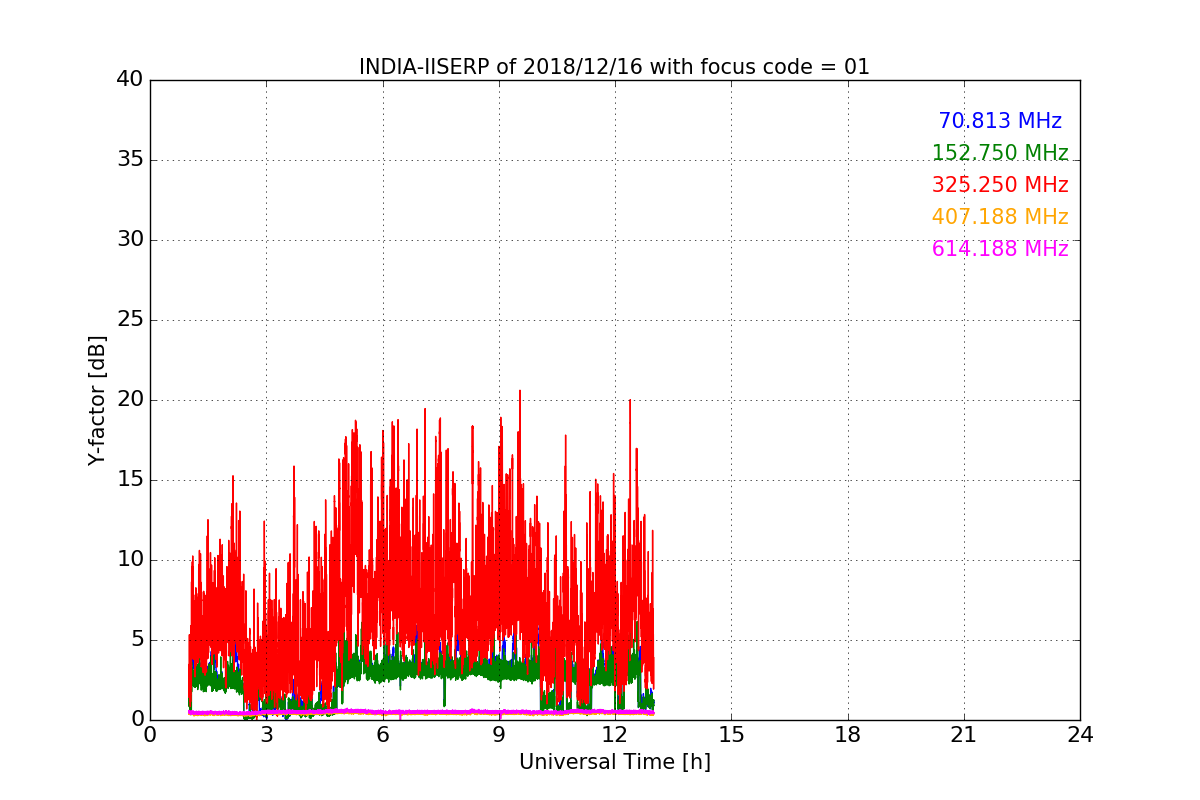Click y-axis tick value 35
Screen dimensions: 1200x800
130,159
